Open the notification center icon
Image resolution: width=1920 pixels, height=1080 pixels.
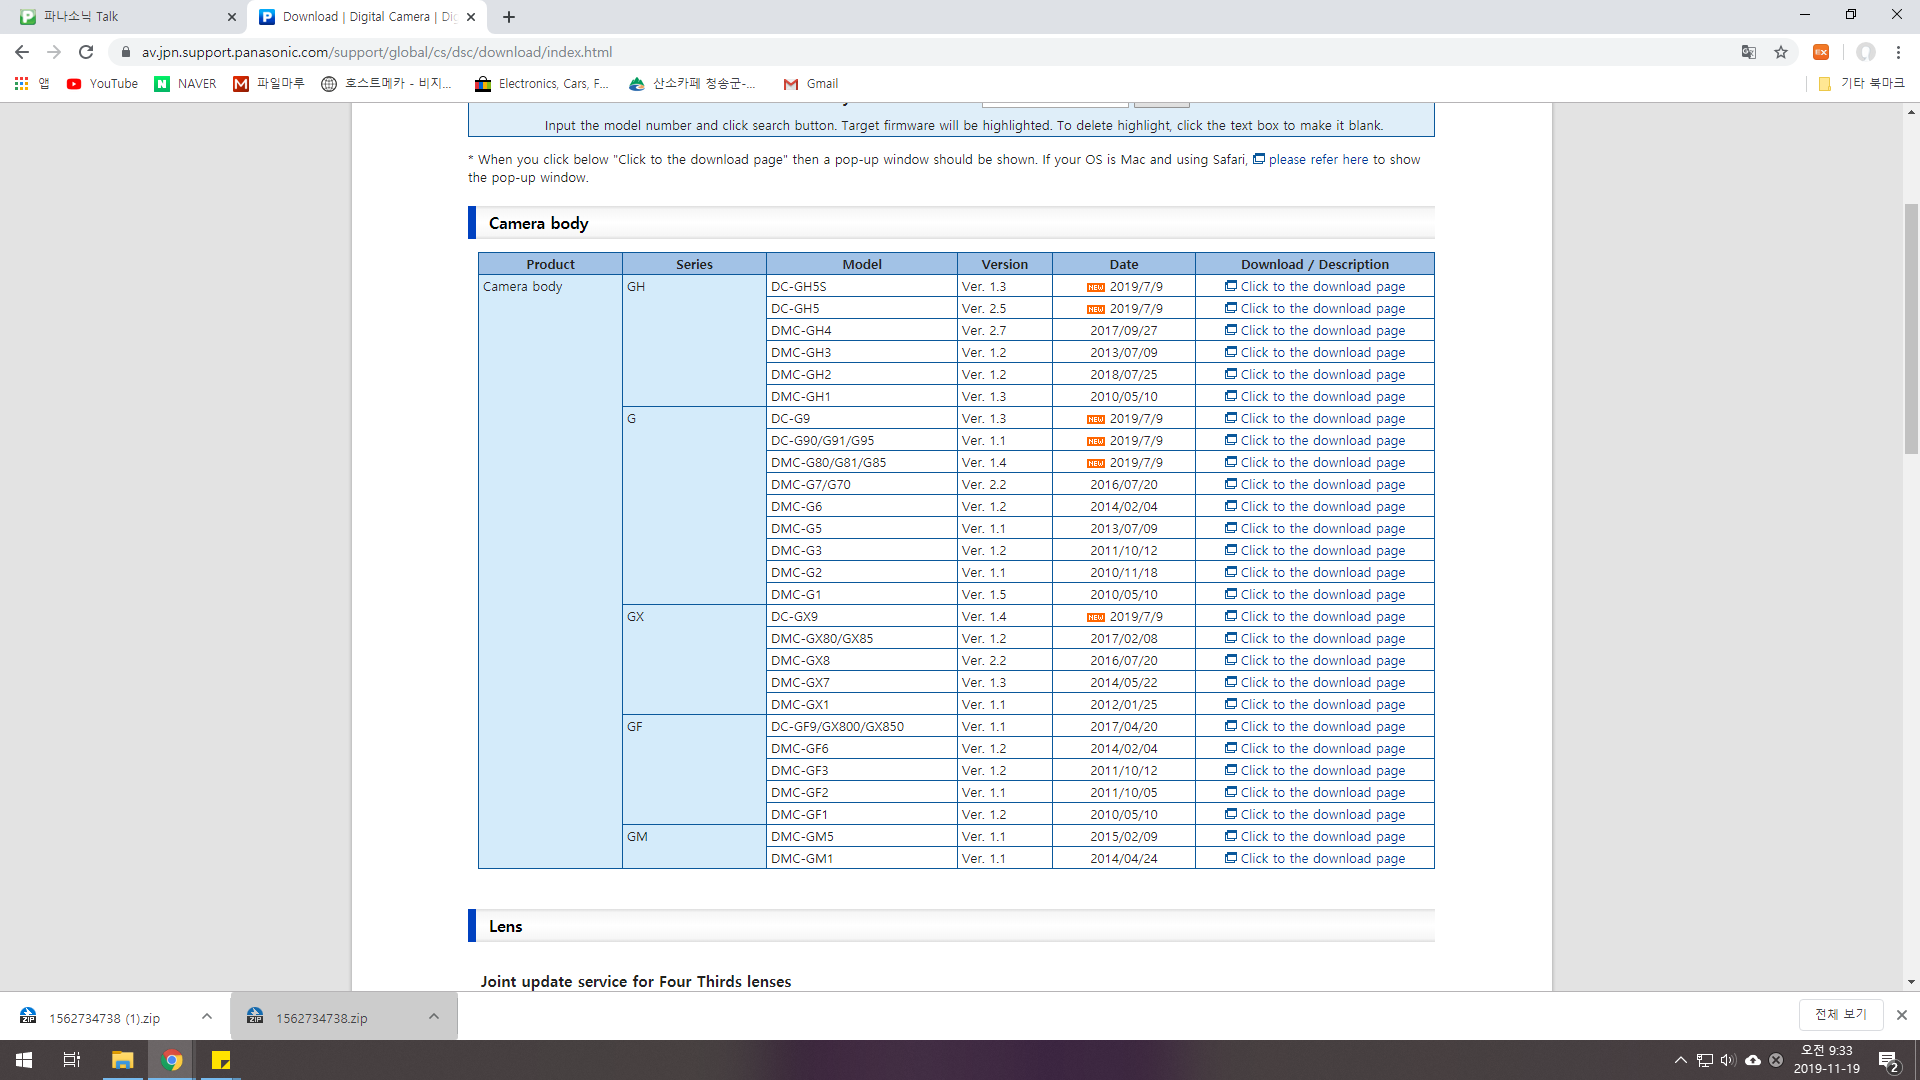(1888, 1060)
